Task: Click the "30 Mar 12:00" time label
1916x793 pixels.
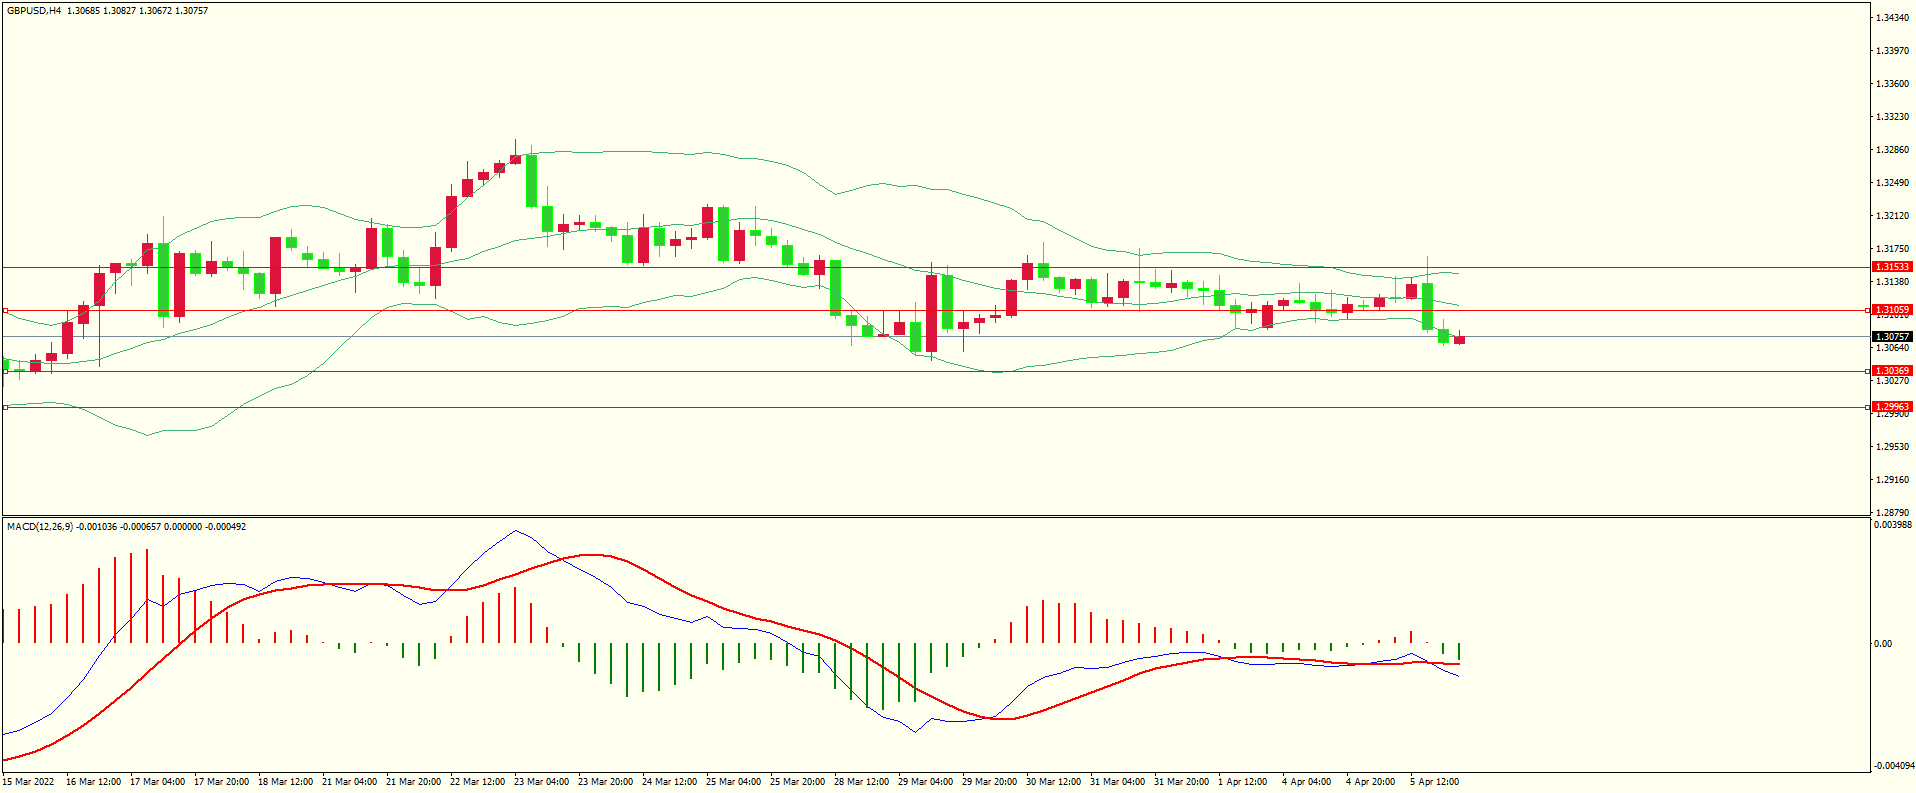Action: (x=1053, y=782)
